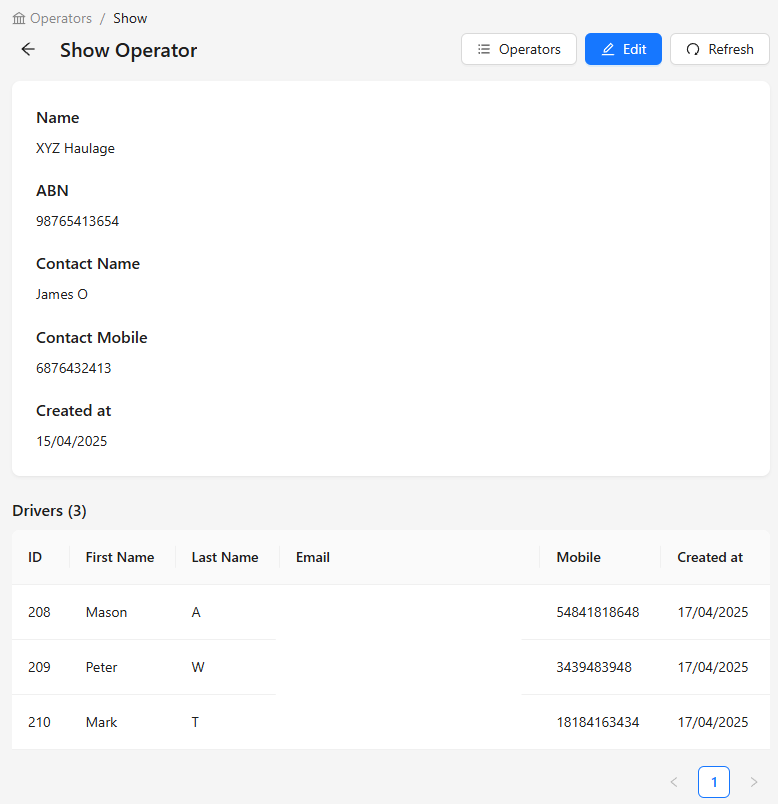Viewport: 778px width, 804px height.
Task: Click the list icon on the Operators button
Action: pyautogui.click(x=484, y=49)
